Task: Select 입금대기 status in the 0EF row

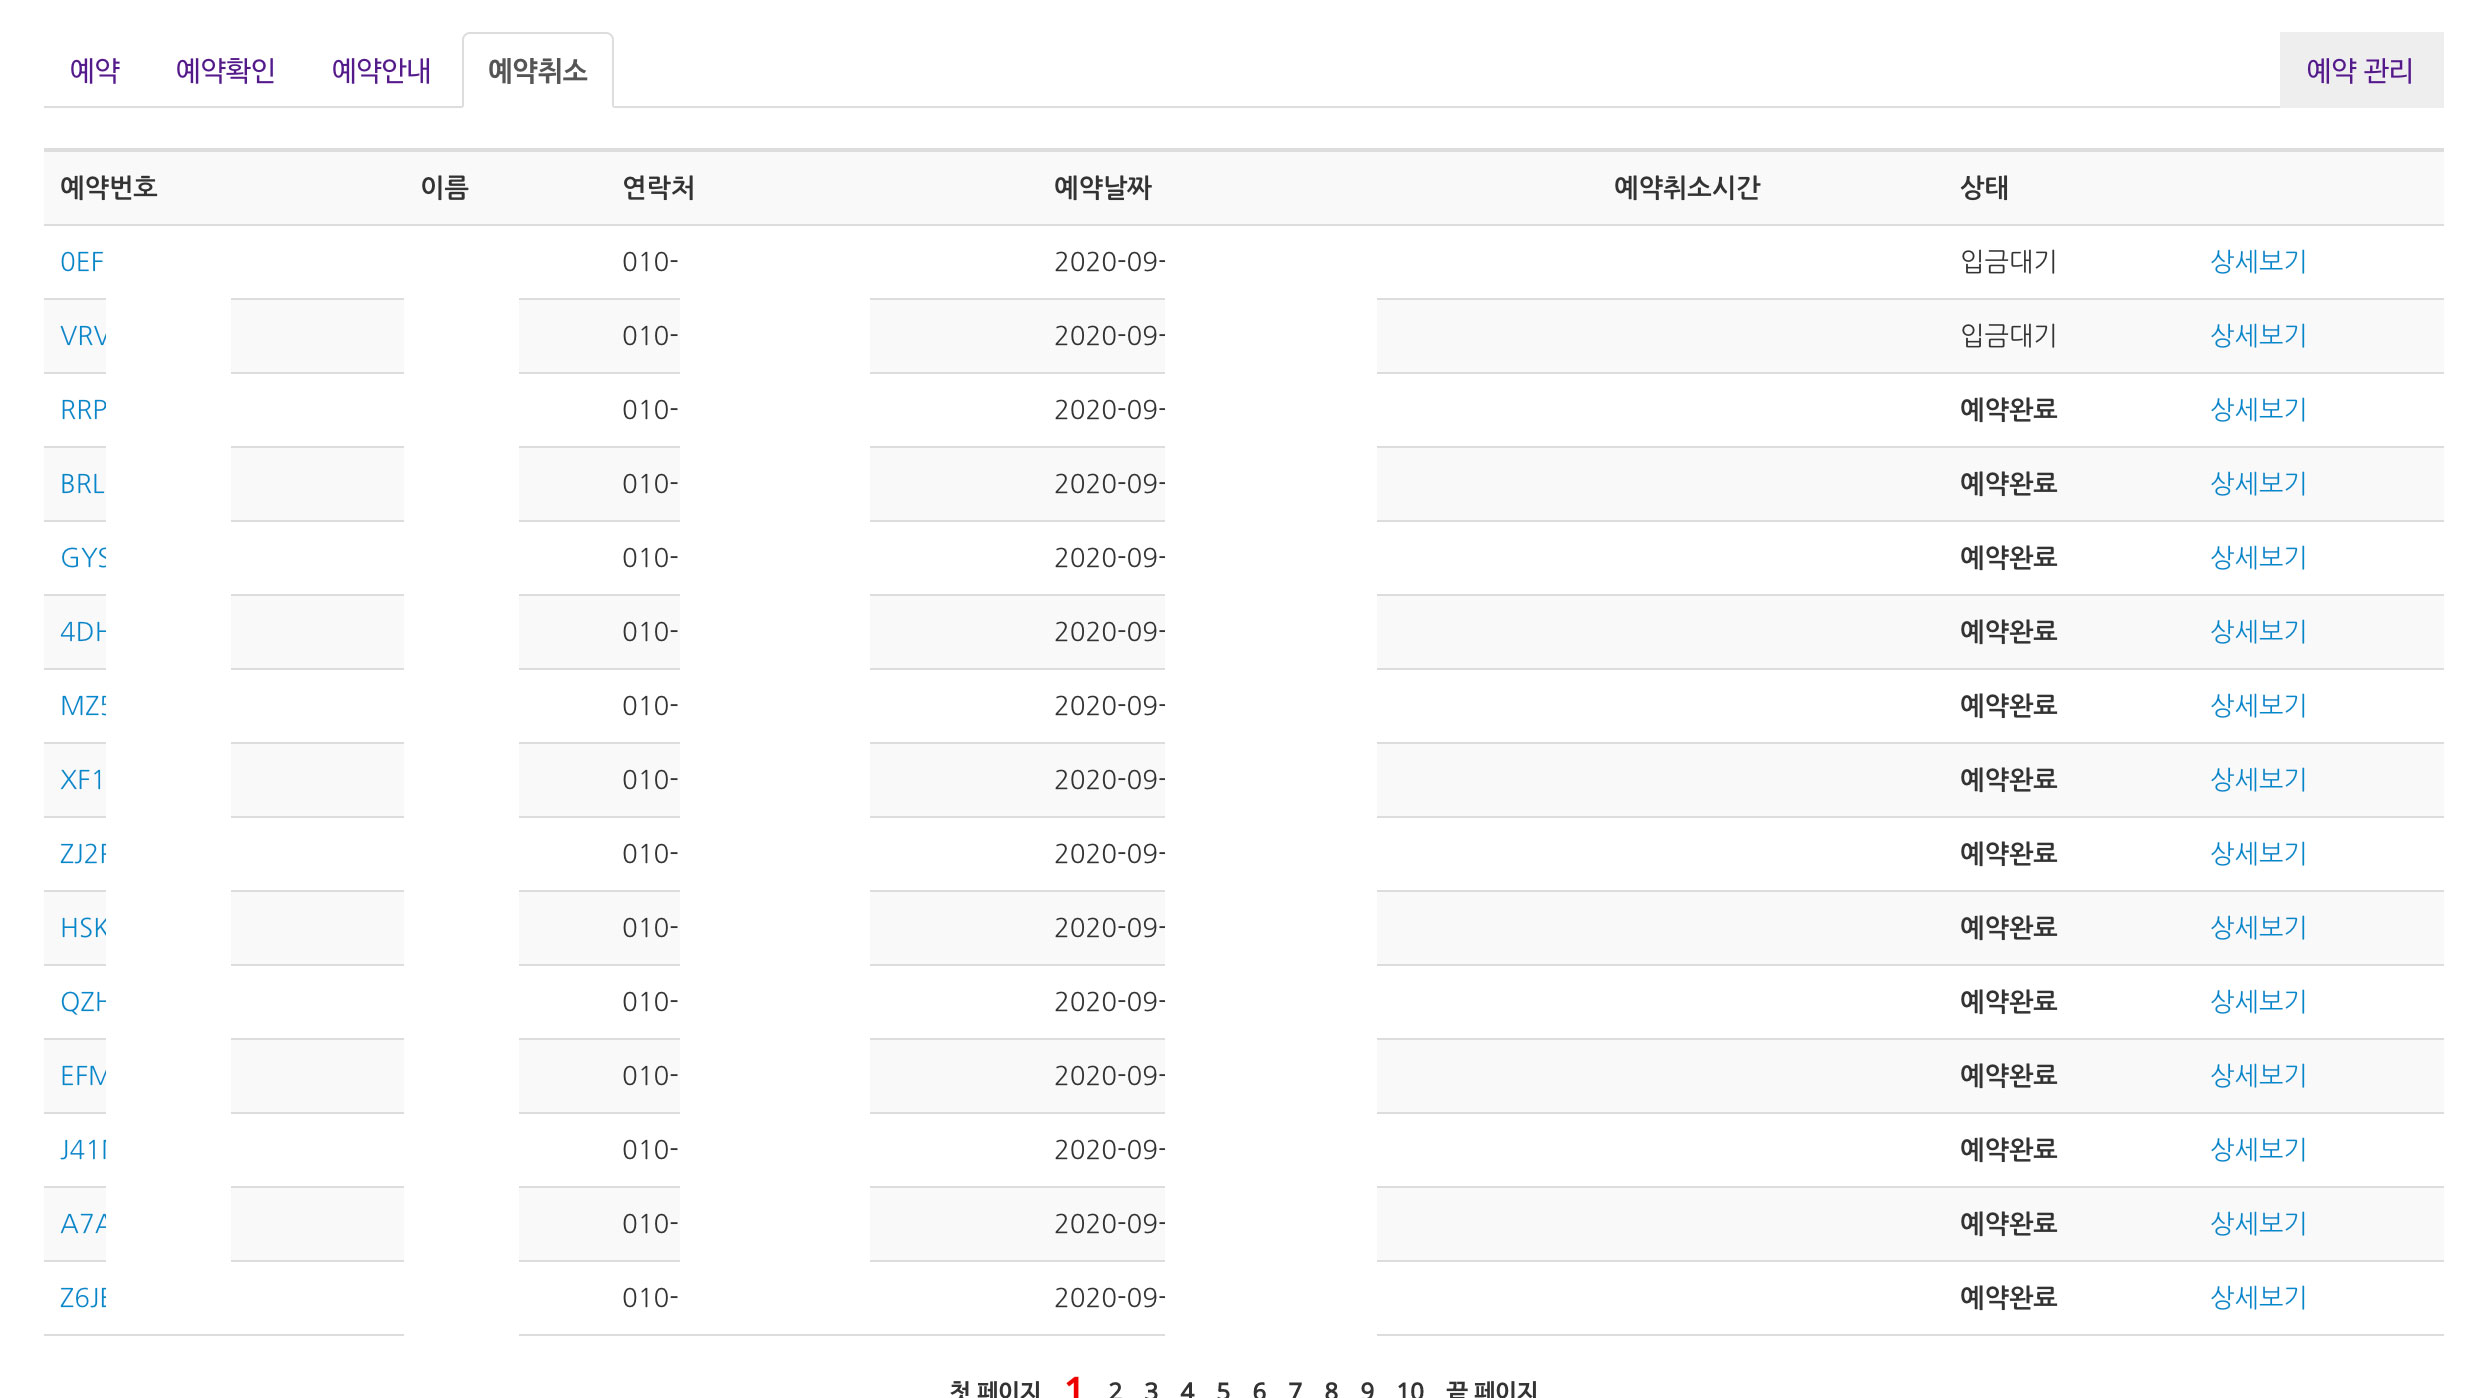Action: tap(2008, 262)
